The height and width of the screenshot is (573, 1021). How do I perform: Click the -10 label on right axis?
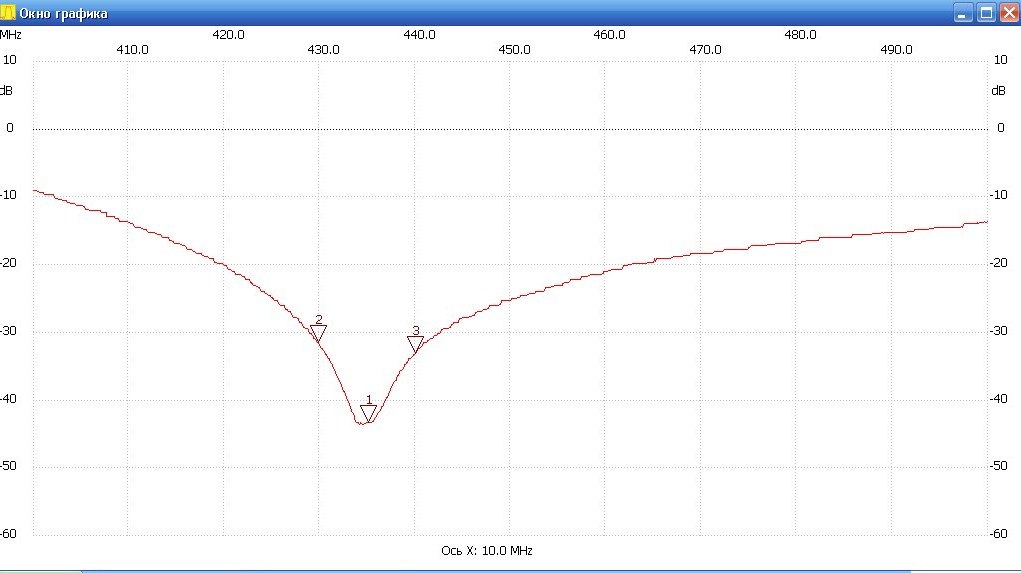(x=997, y=195)
